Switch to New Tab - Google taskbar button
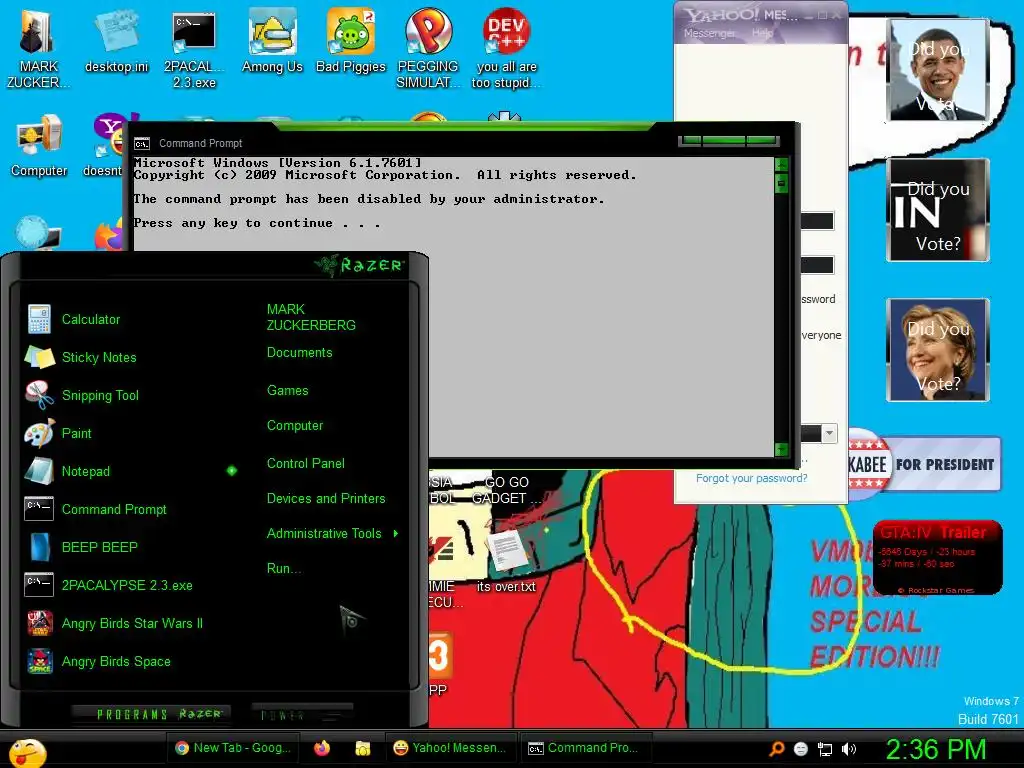 (x=232, y=748)
